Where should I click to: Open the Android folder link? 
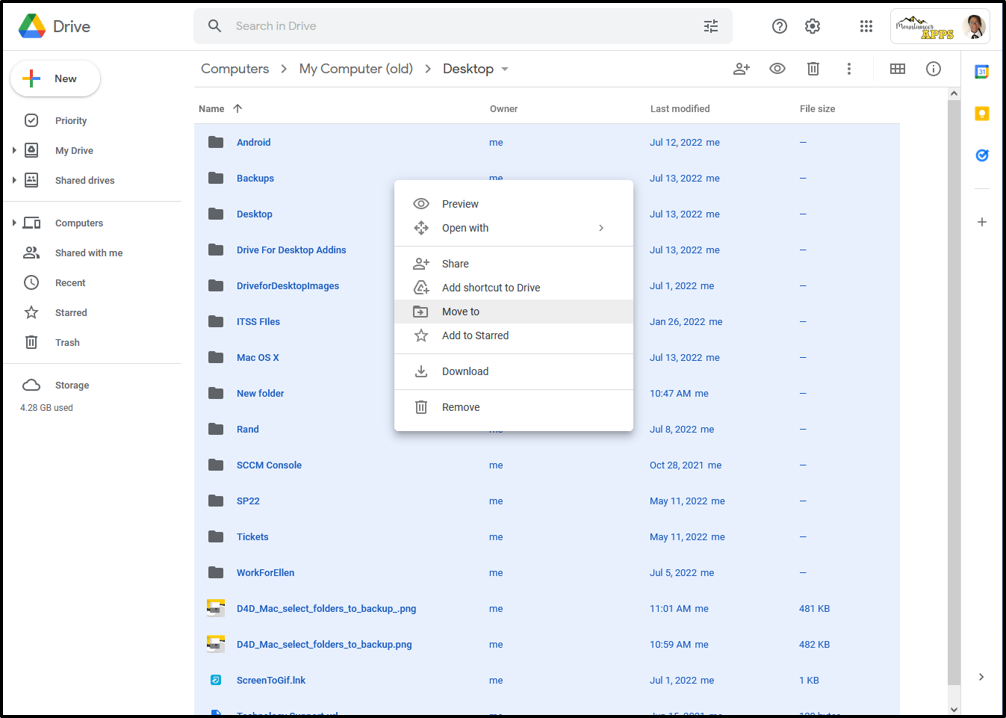click(253, 142)
